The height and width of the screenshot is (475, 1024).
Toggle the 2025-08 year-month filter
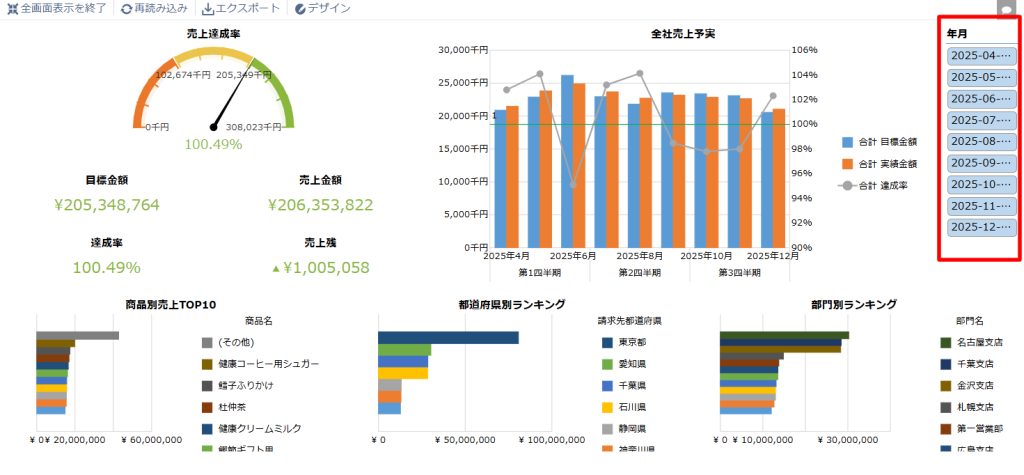point(982,142)
